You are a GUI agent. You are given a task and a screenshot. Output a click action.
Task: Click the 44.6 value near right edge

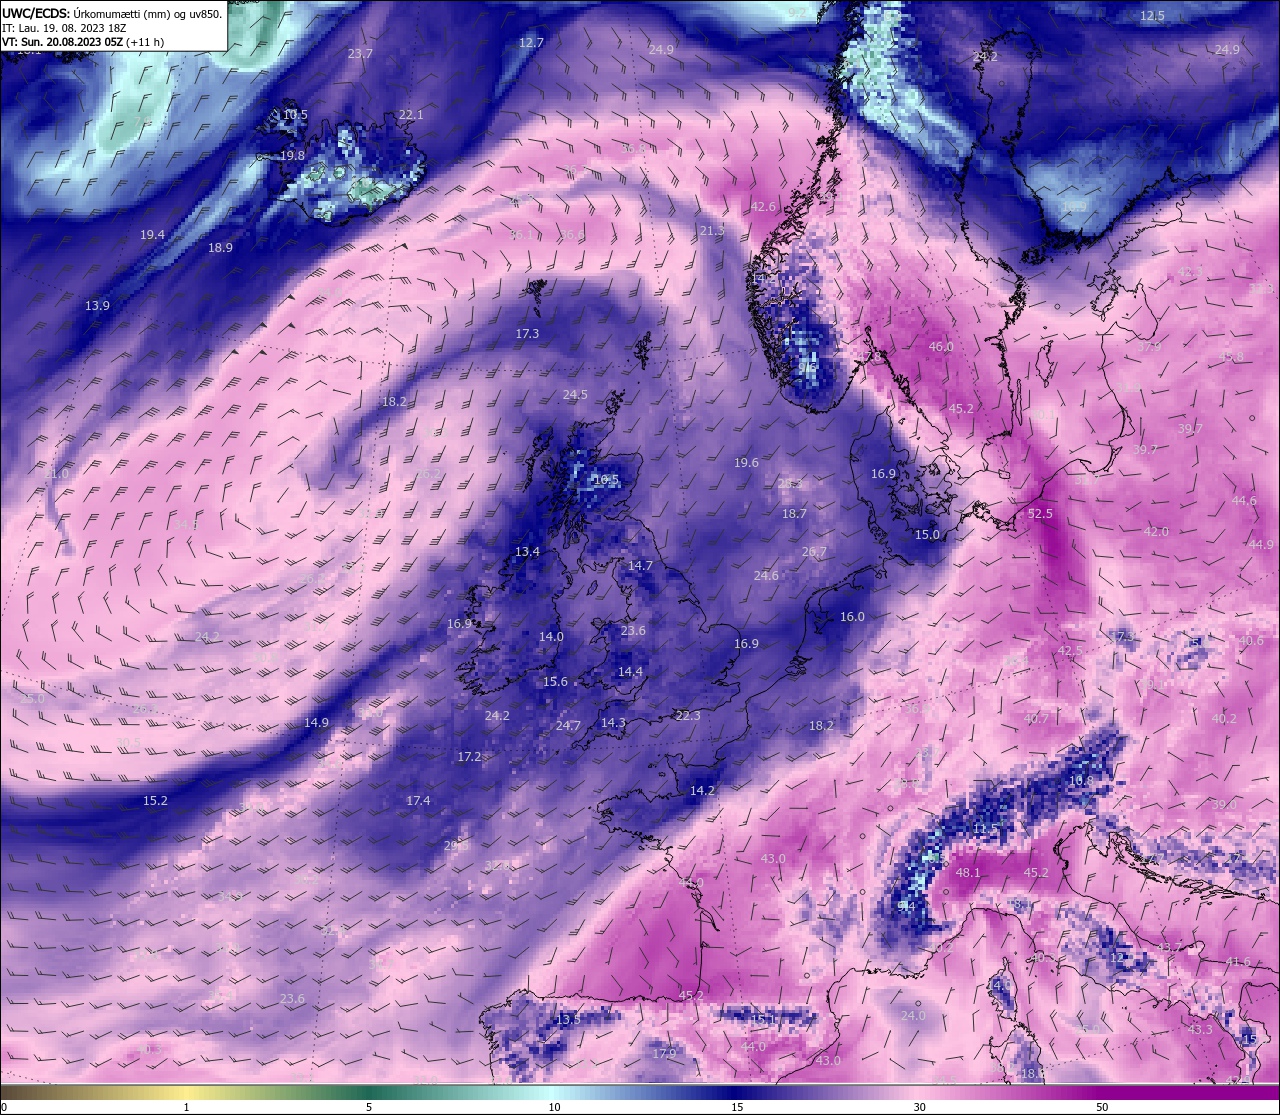click(x=1244, y=501)
